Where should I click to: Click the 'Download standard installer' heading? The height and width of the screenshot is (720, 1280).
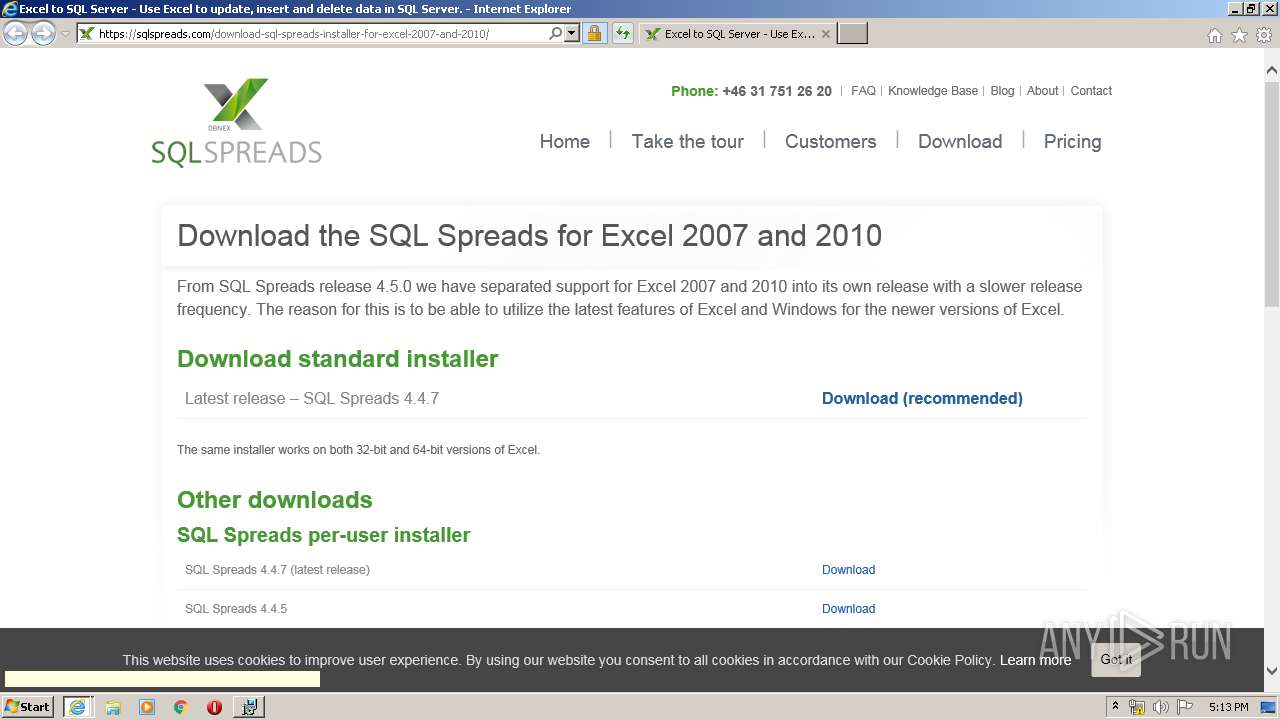click(x=338, y=359)
